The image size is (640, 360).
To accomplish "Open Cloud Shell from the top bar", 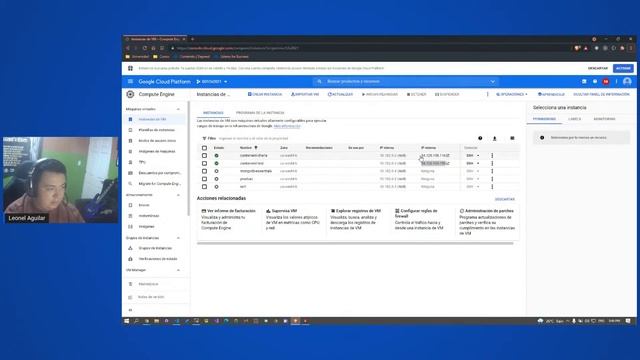I will 584,82.
